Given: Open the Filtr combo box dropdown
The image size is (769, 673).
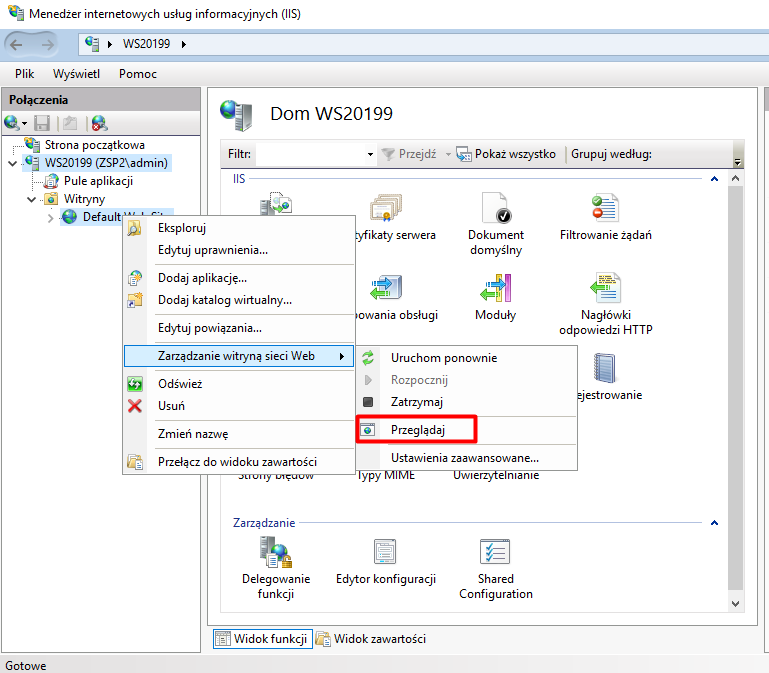Looking at the screenshot, I should (370, 154).
